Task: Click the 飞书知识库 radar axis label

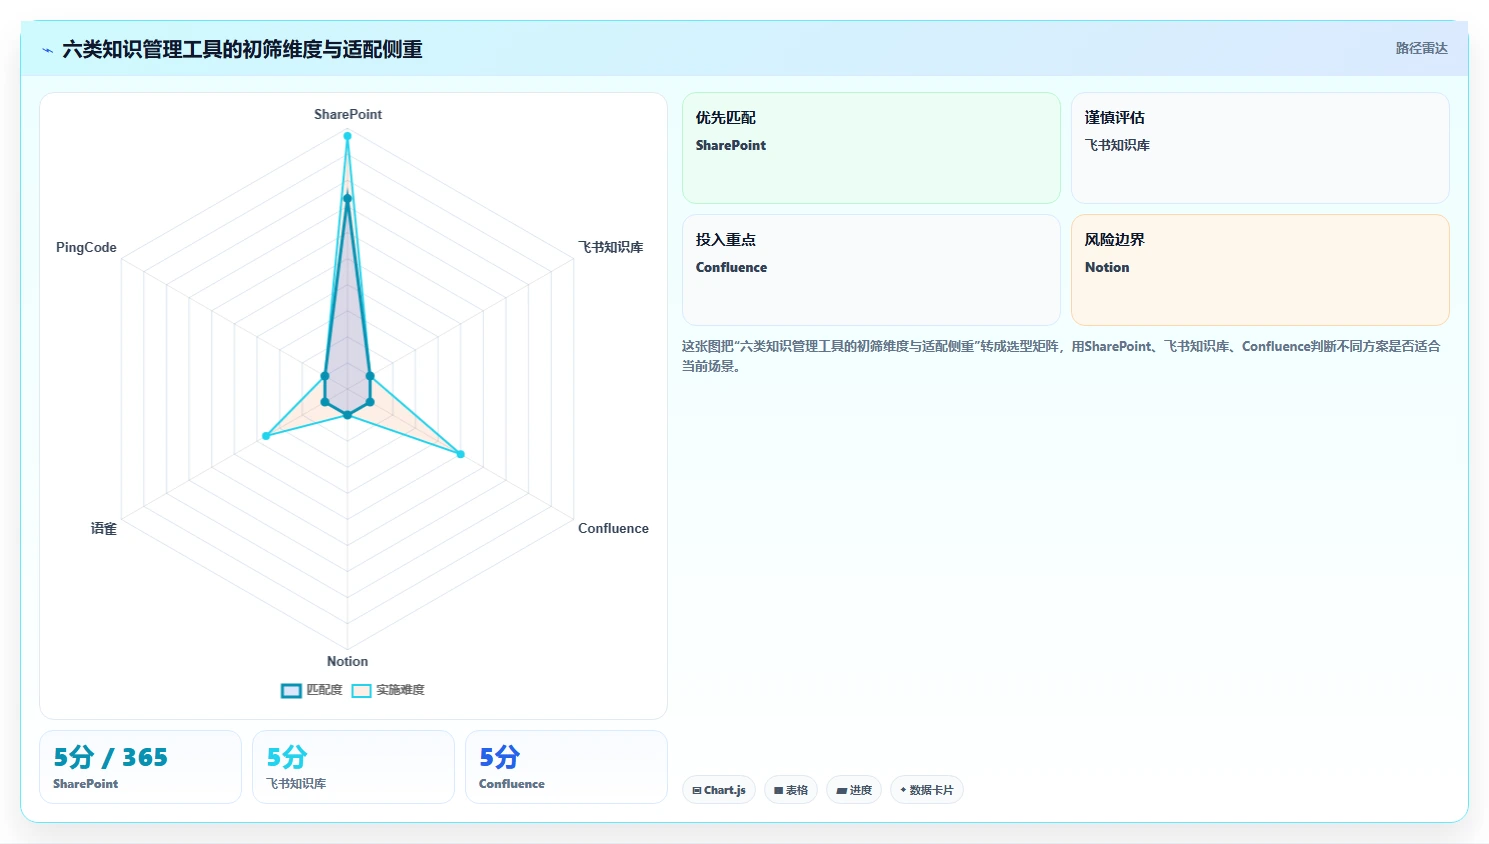Action: pos(610,247)
